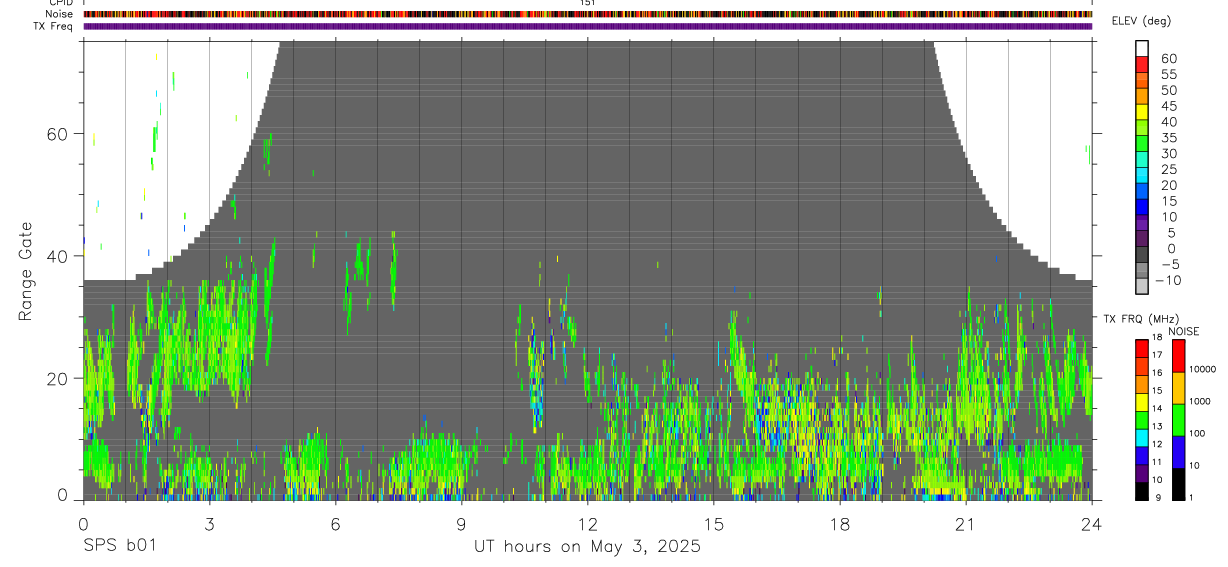
Task: Click the 3 hour tick label on the time axis
Action: tap(209, 524)
